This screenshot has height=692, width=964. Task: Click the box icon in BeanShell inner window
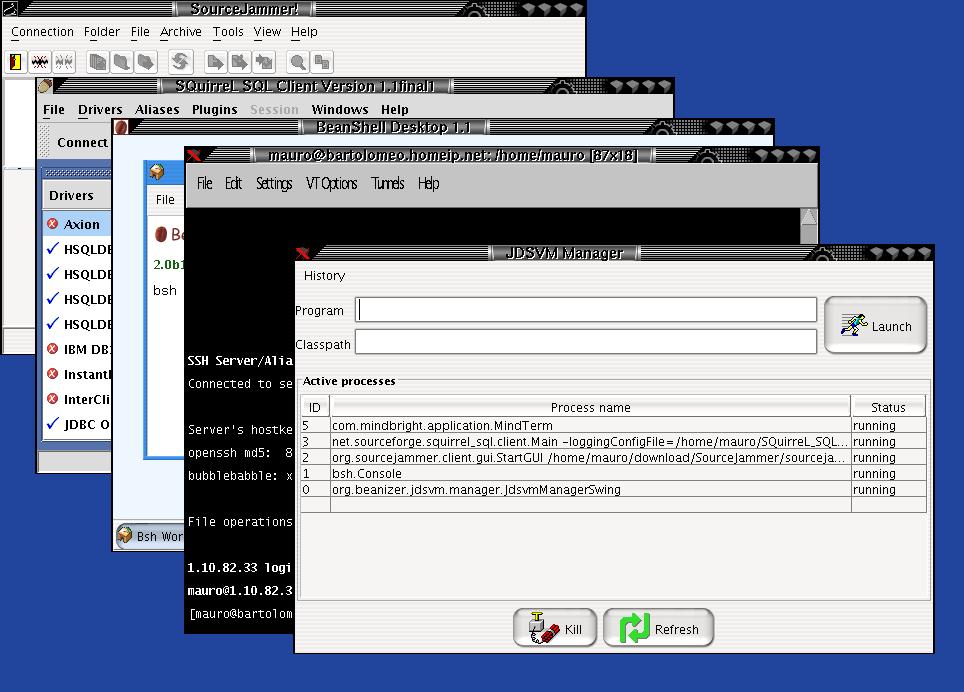point(157,171)
